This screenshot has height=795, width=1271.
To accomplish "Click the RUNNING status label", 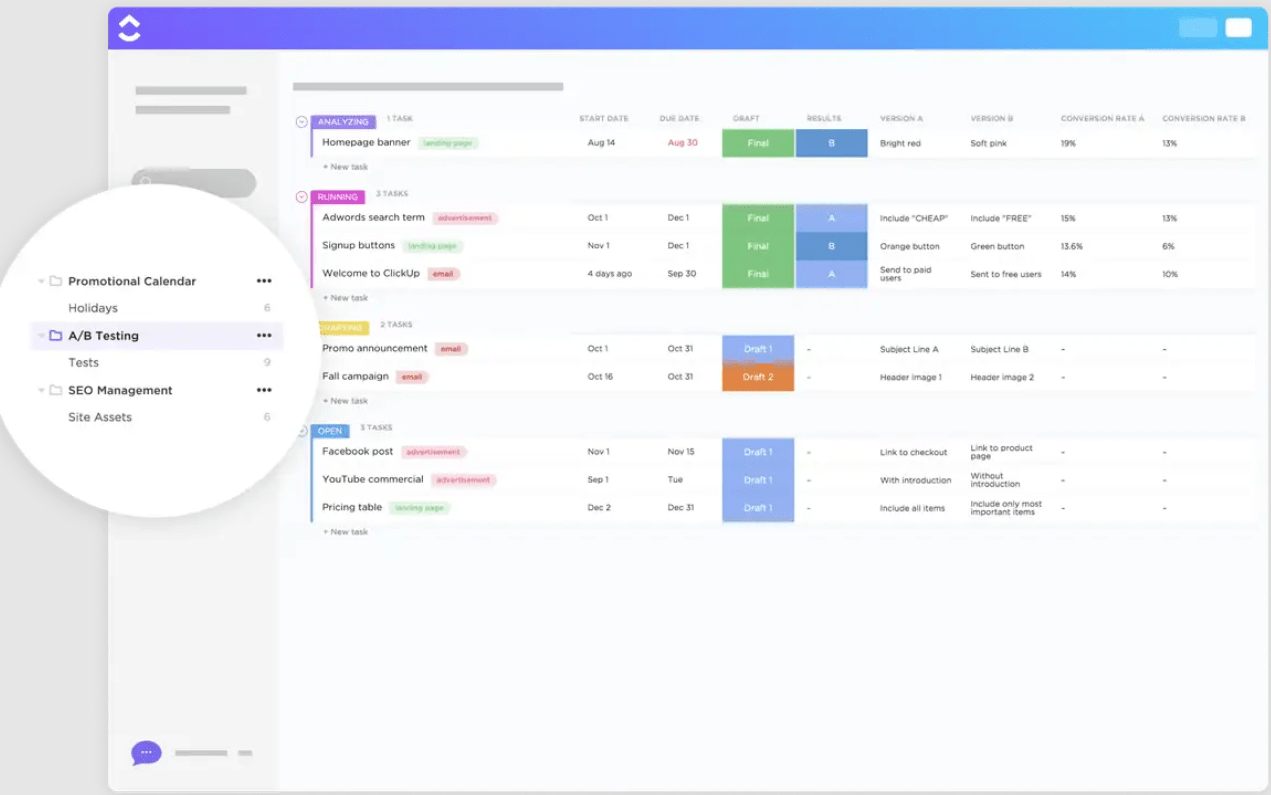I will pyautogui.click(x=338, y=197).
